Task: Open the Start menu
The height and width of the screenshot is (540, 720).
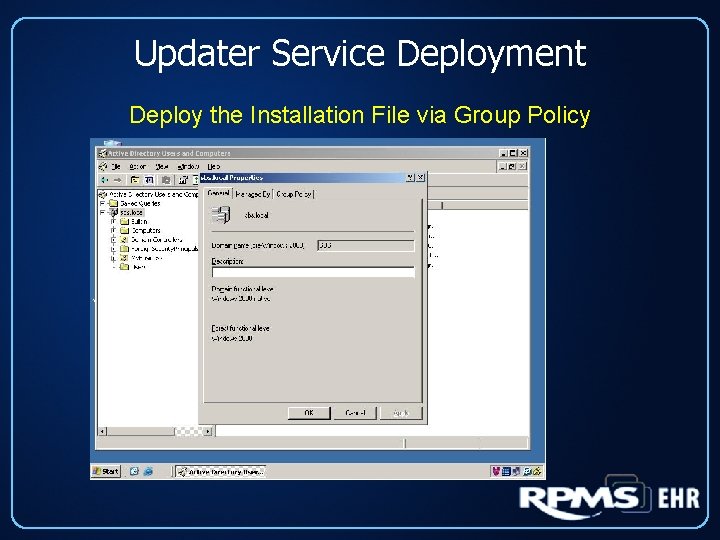Action: pyautogui.click(x=106, y=471)
